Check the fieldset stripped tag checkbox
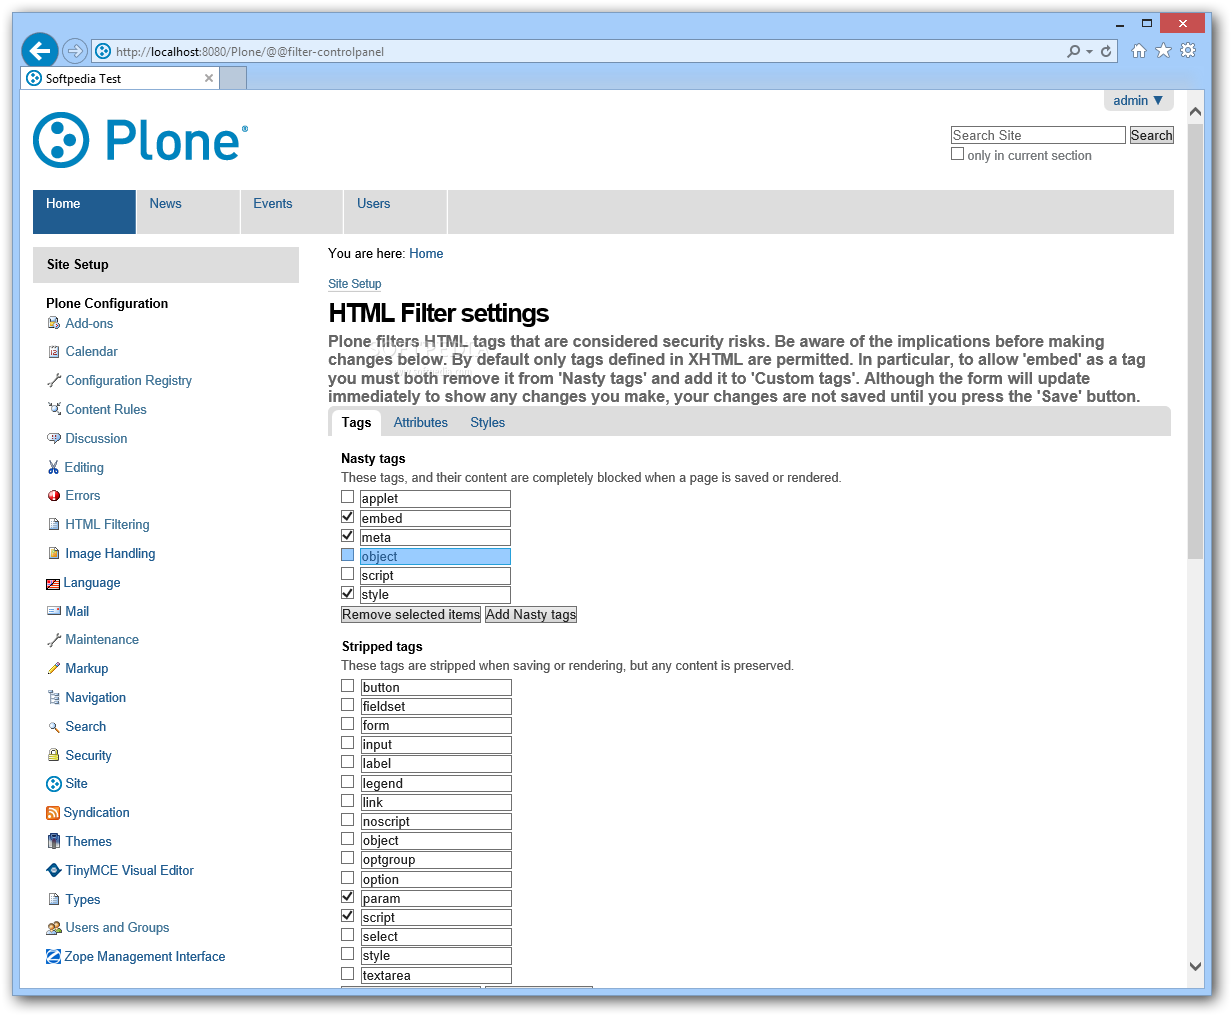The image size is (1232, 1016). [347, 705]
